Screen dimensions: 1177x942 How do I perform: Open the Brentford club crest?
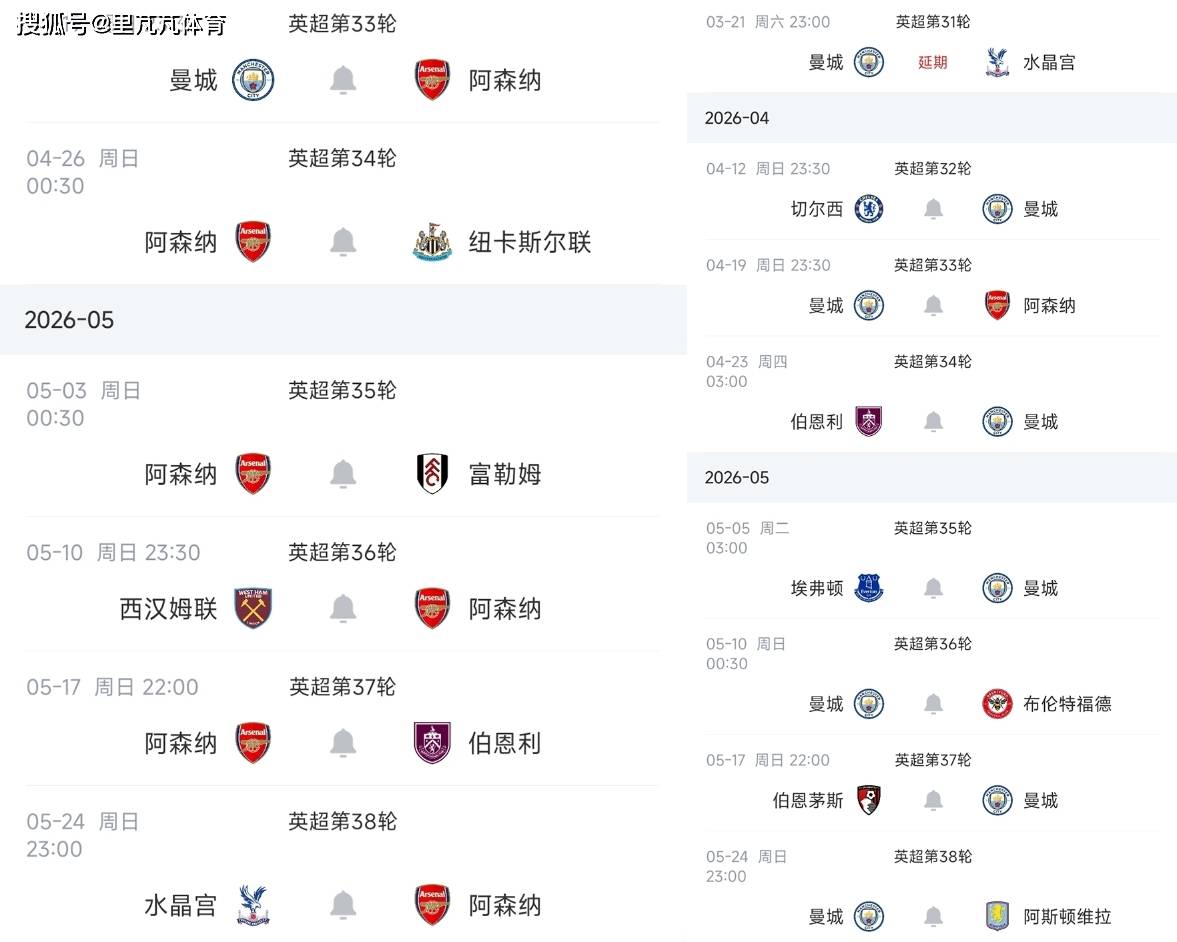(x=997, y=704)
